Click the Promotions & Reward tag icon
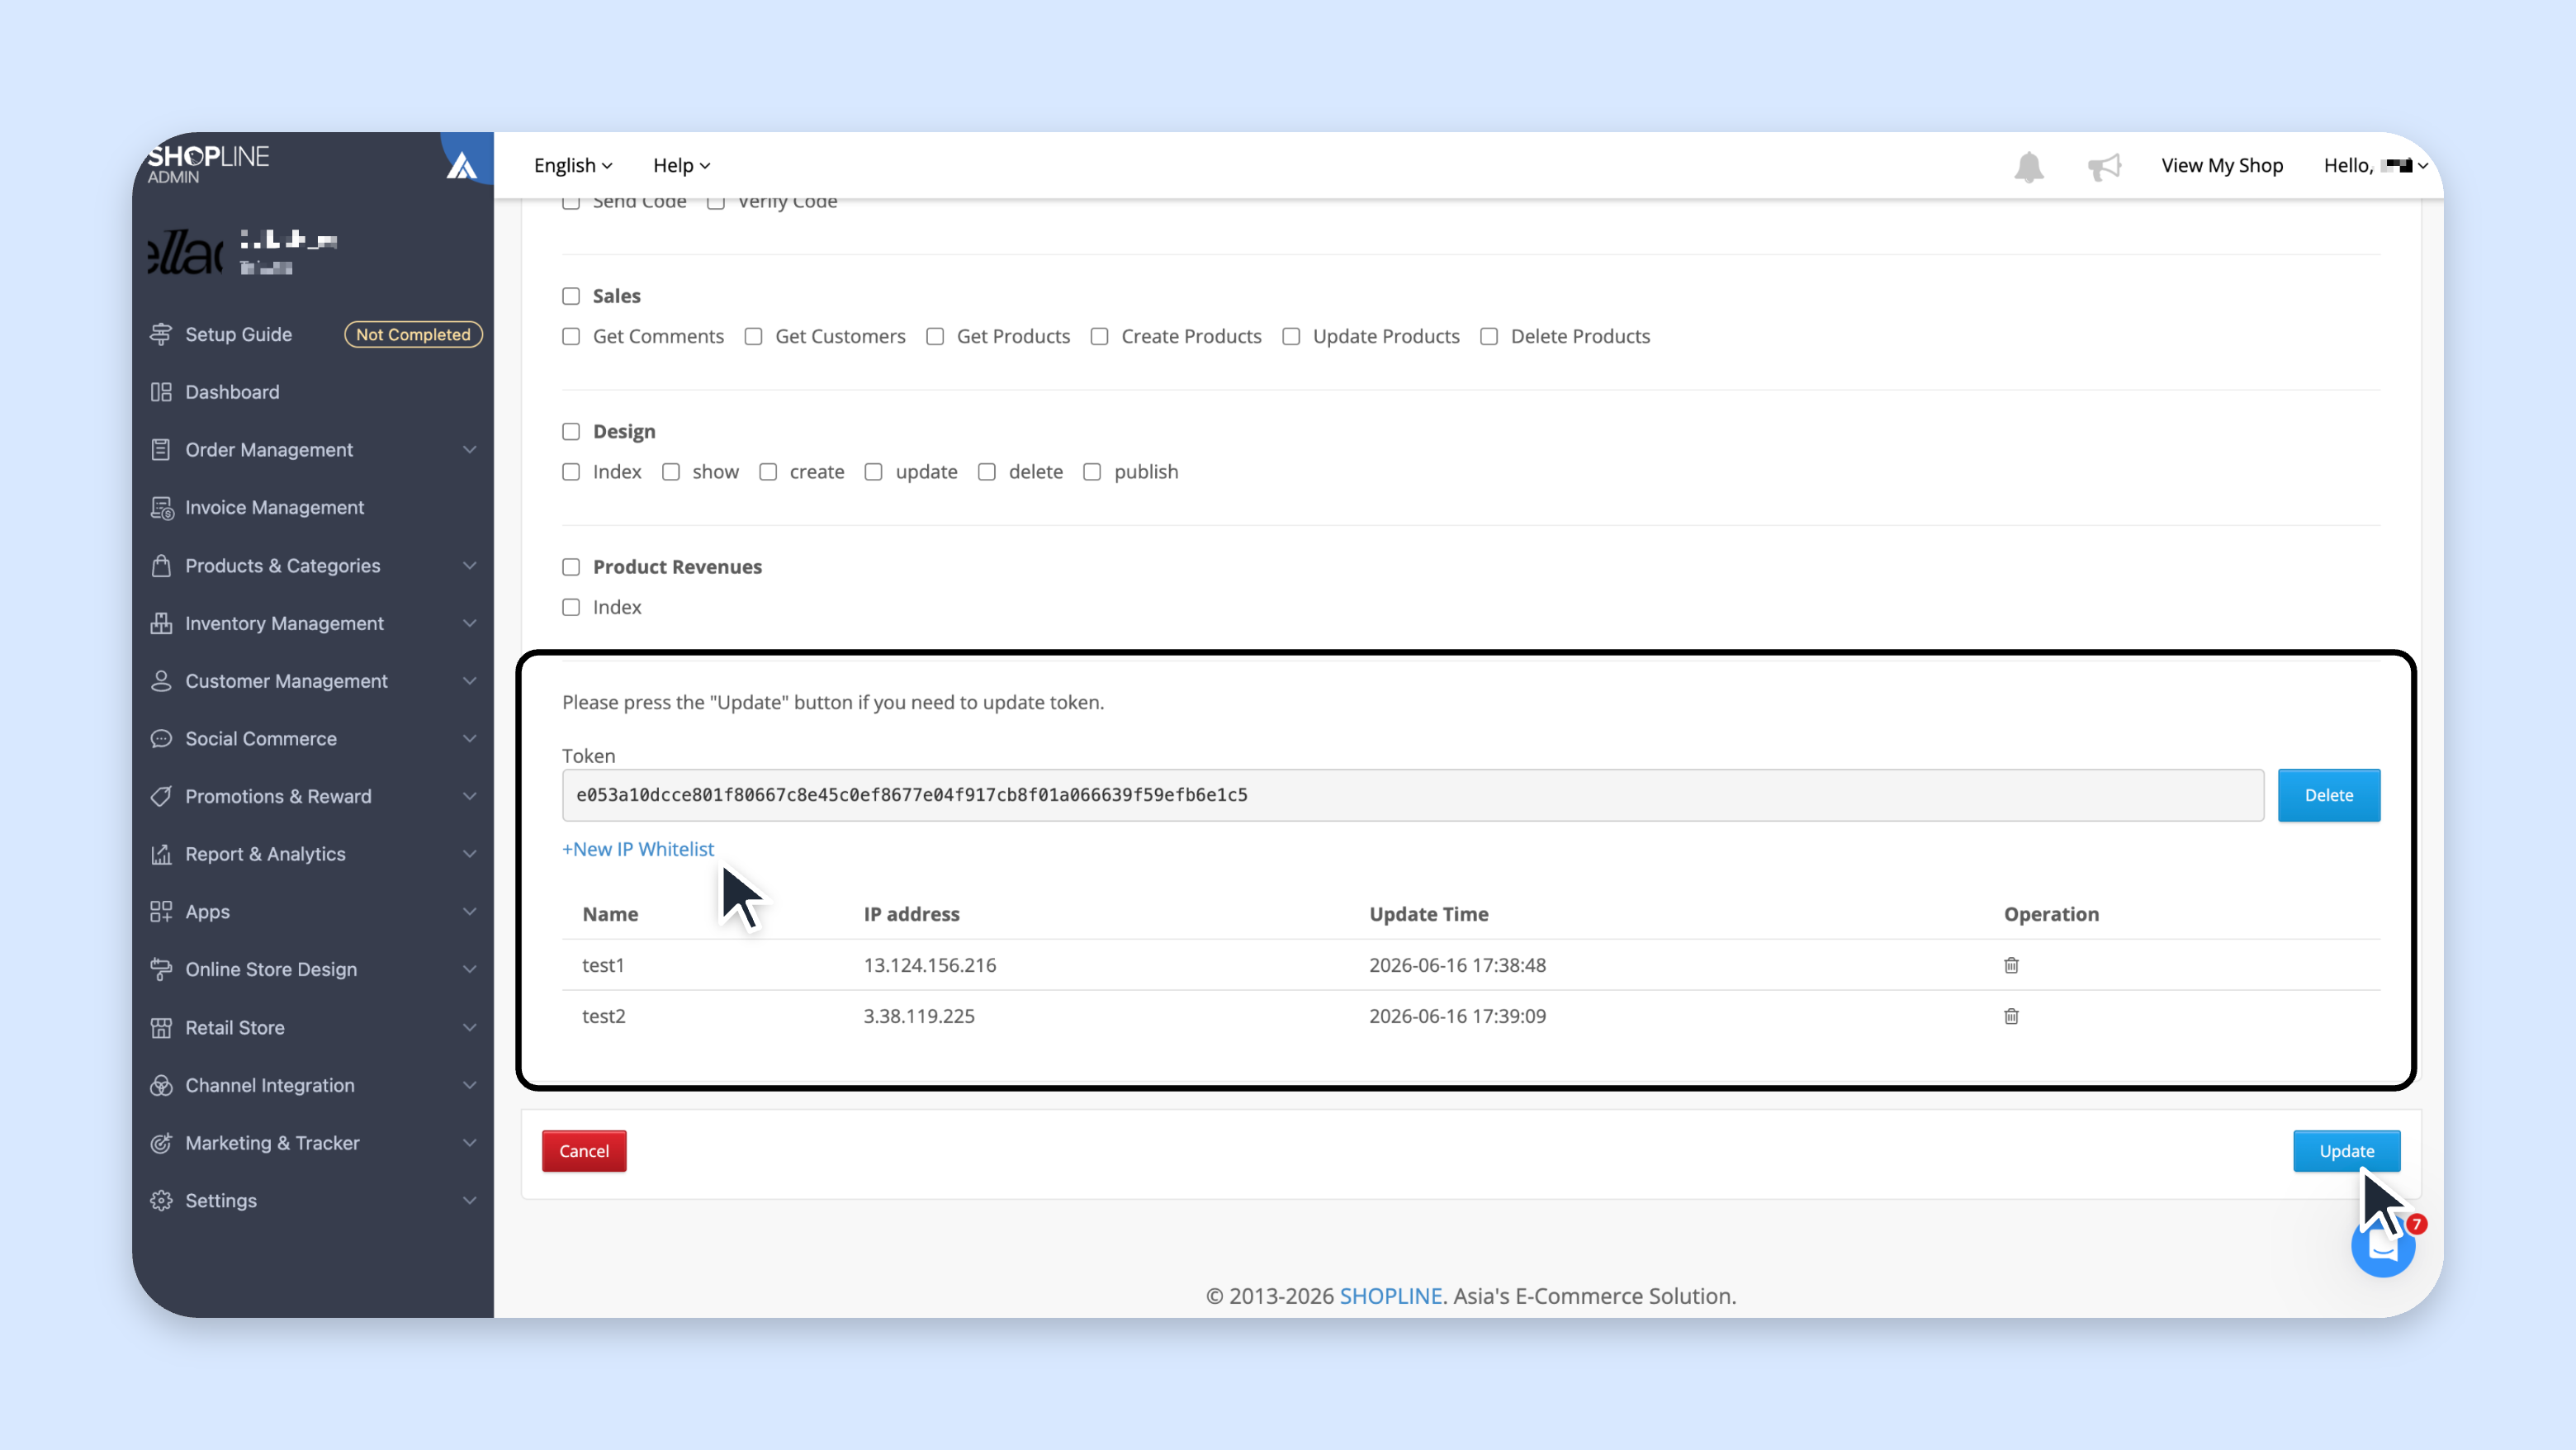The width and height of the screenshot is (2576, 1450). [160, 797]
